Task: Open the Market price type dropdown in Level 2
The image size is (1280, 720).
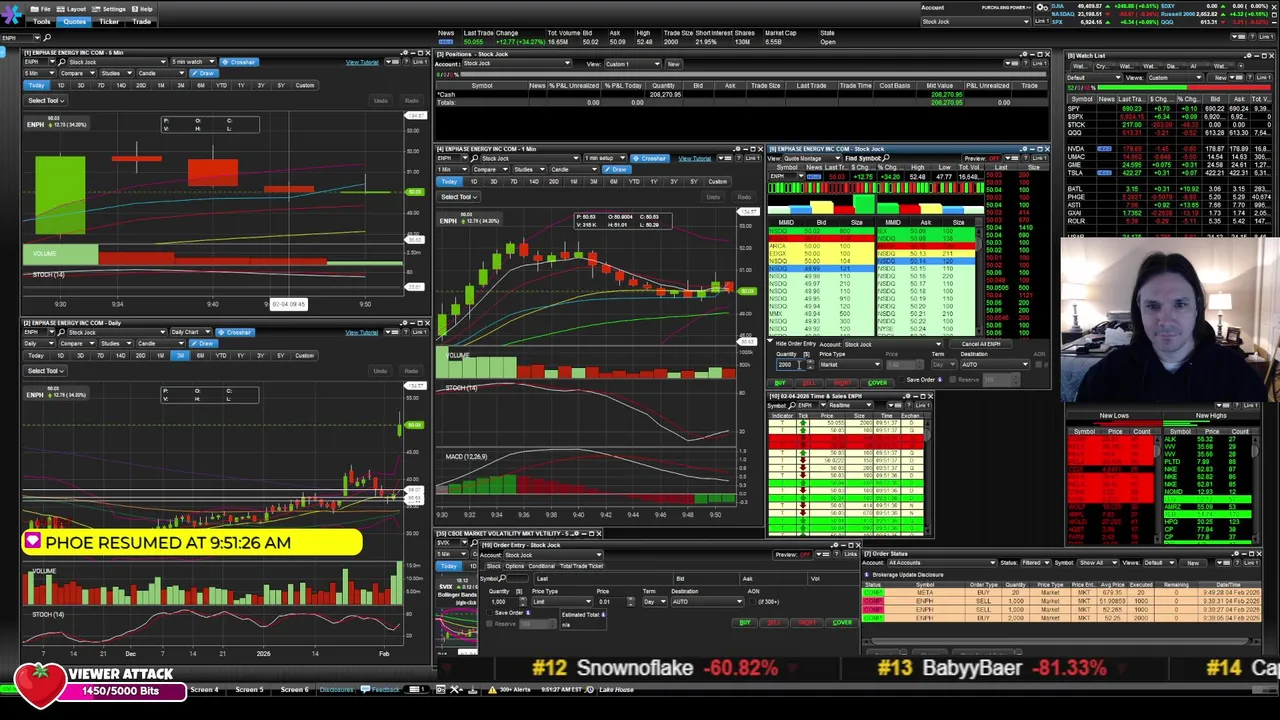Action: click(850, 365)
